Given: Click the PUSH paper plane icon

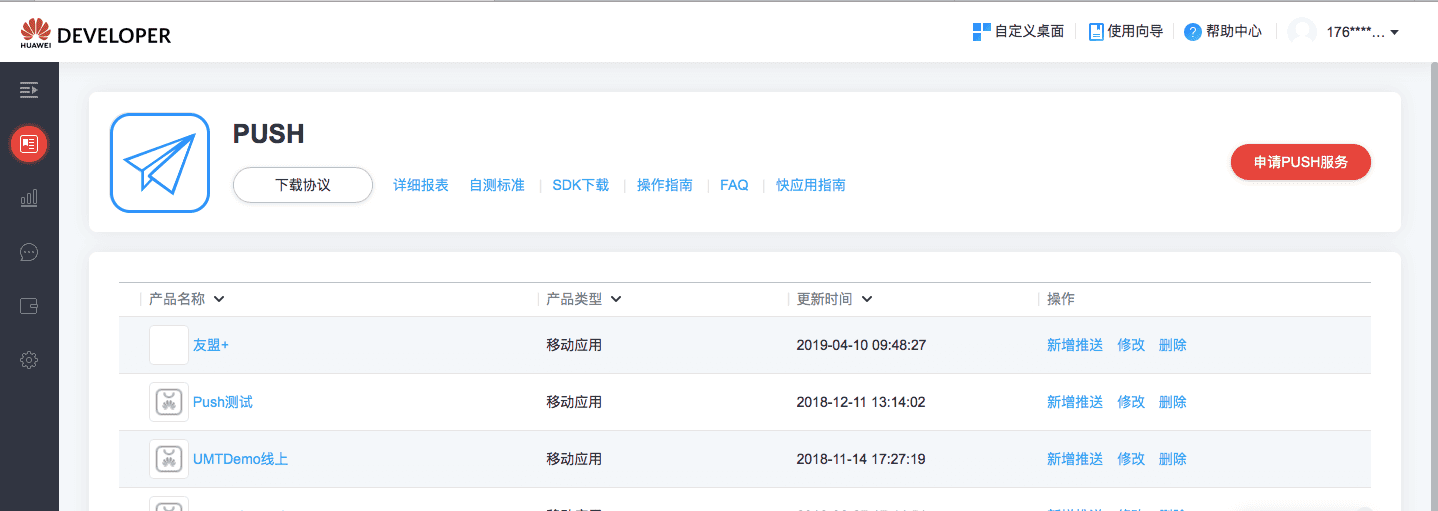Looking at the screenshot, I should click(x=160, y=163).
